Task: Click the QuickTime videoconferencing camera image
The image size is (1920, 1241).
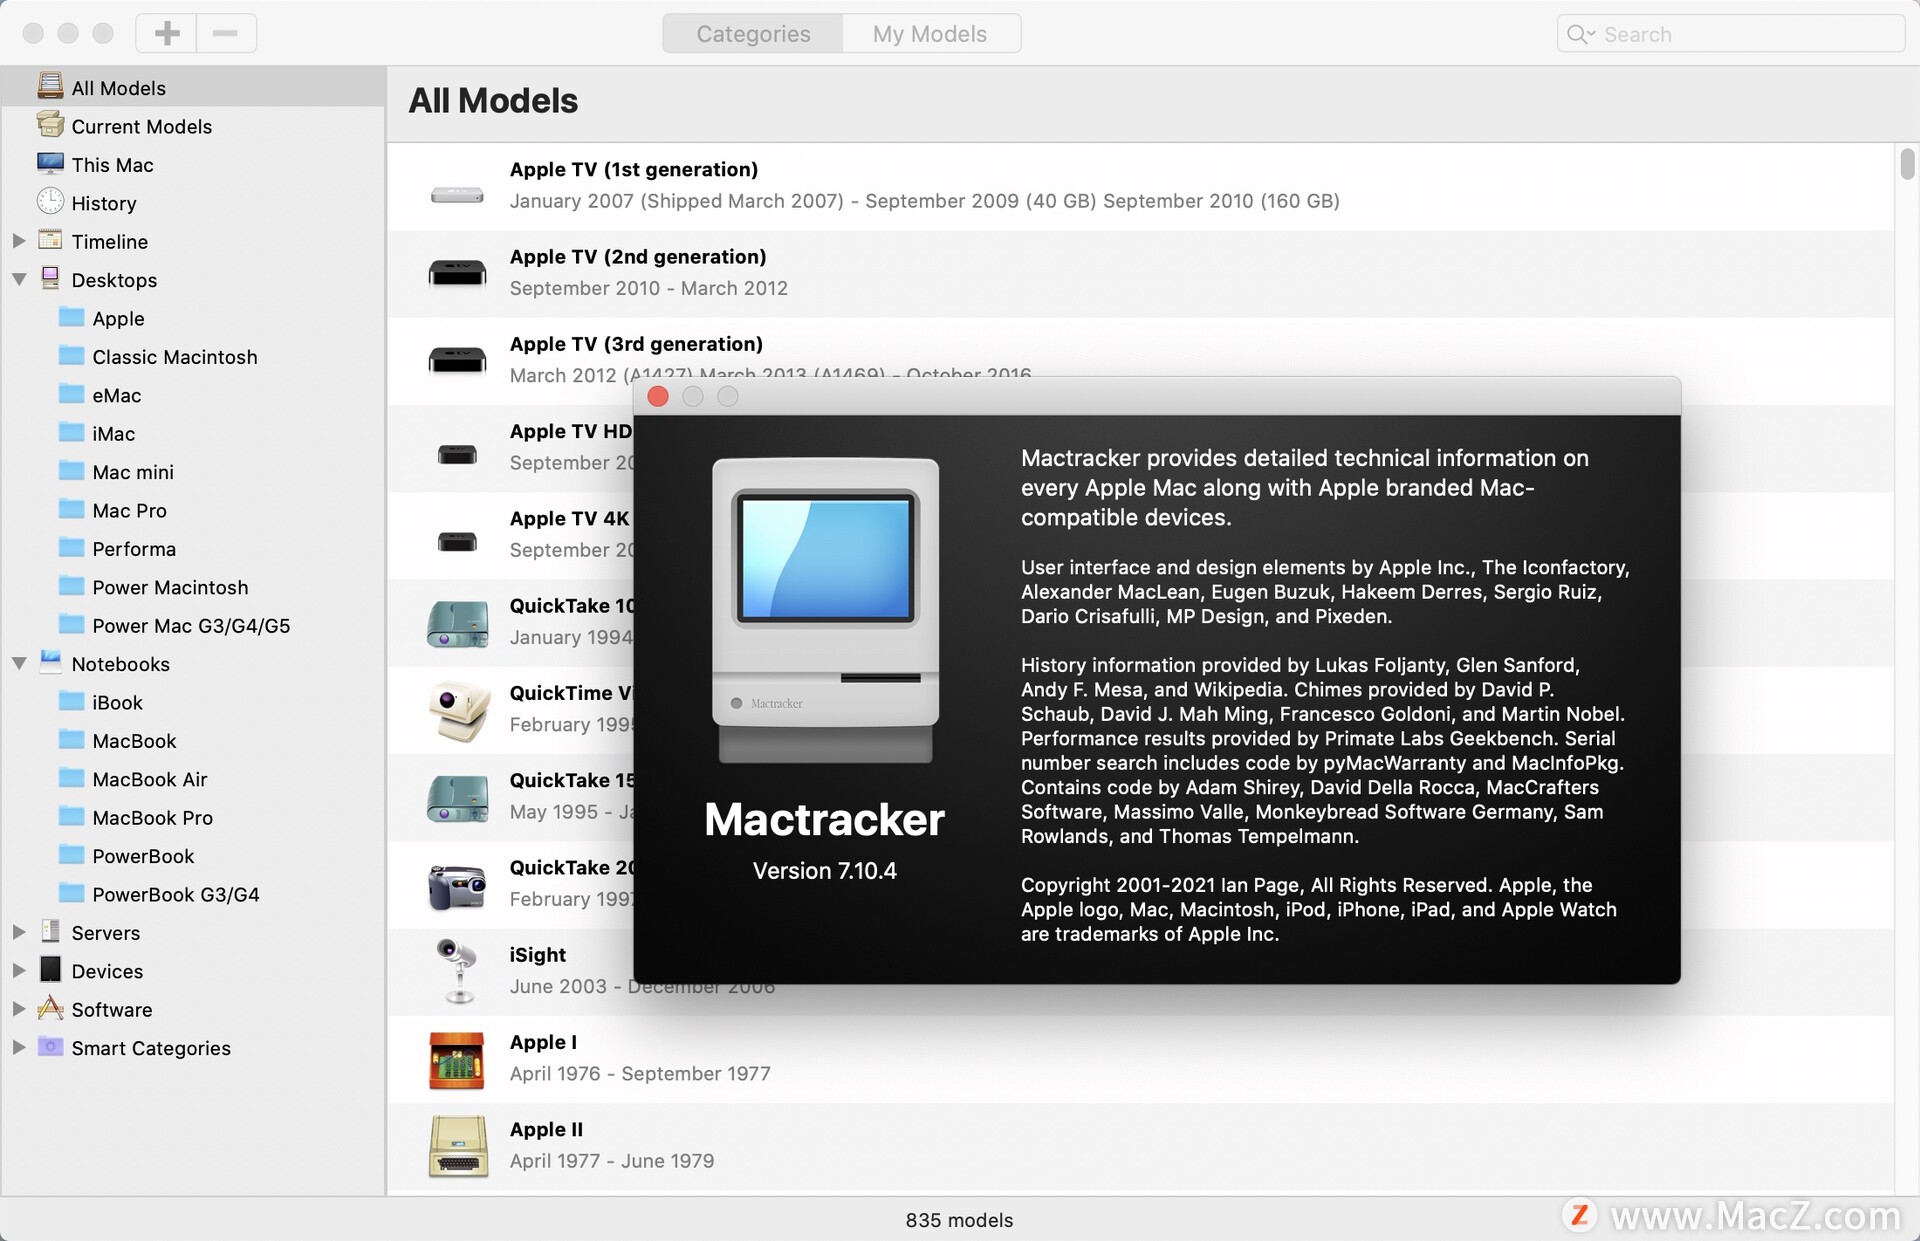Action: [459, 710]
